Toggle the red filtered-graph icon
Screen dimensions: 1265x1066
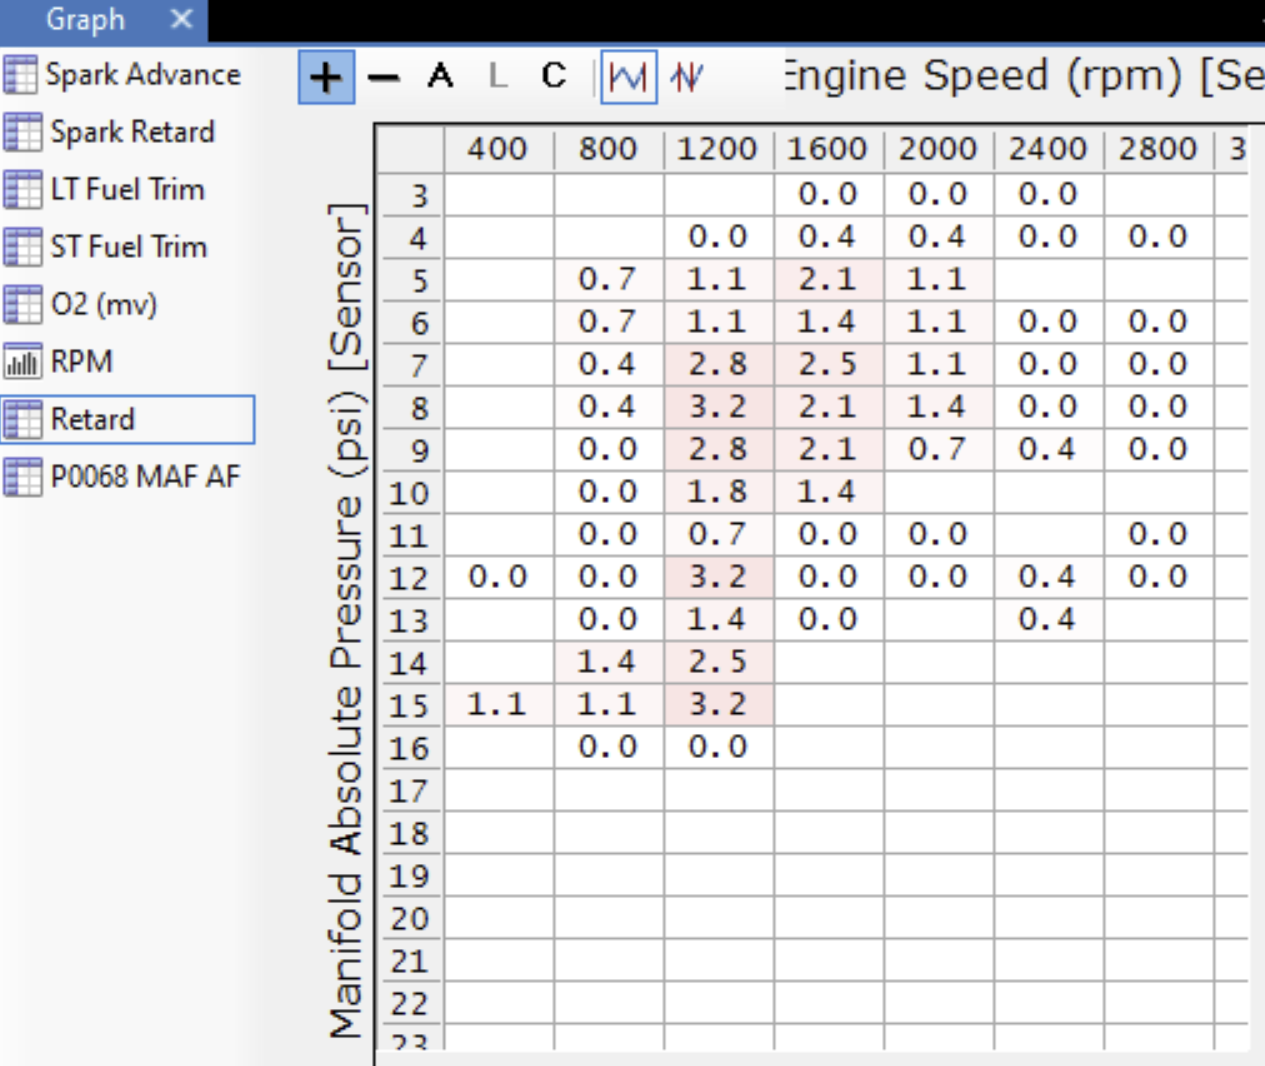coord(687,77)
